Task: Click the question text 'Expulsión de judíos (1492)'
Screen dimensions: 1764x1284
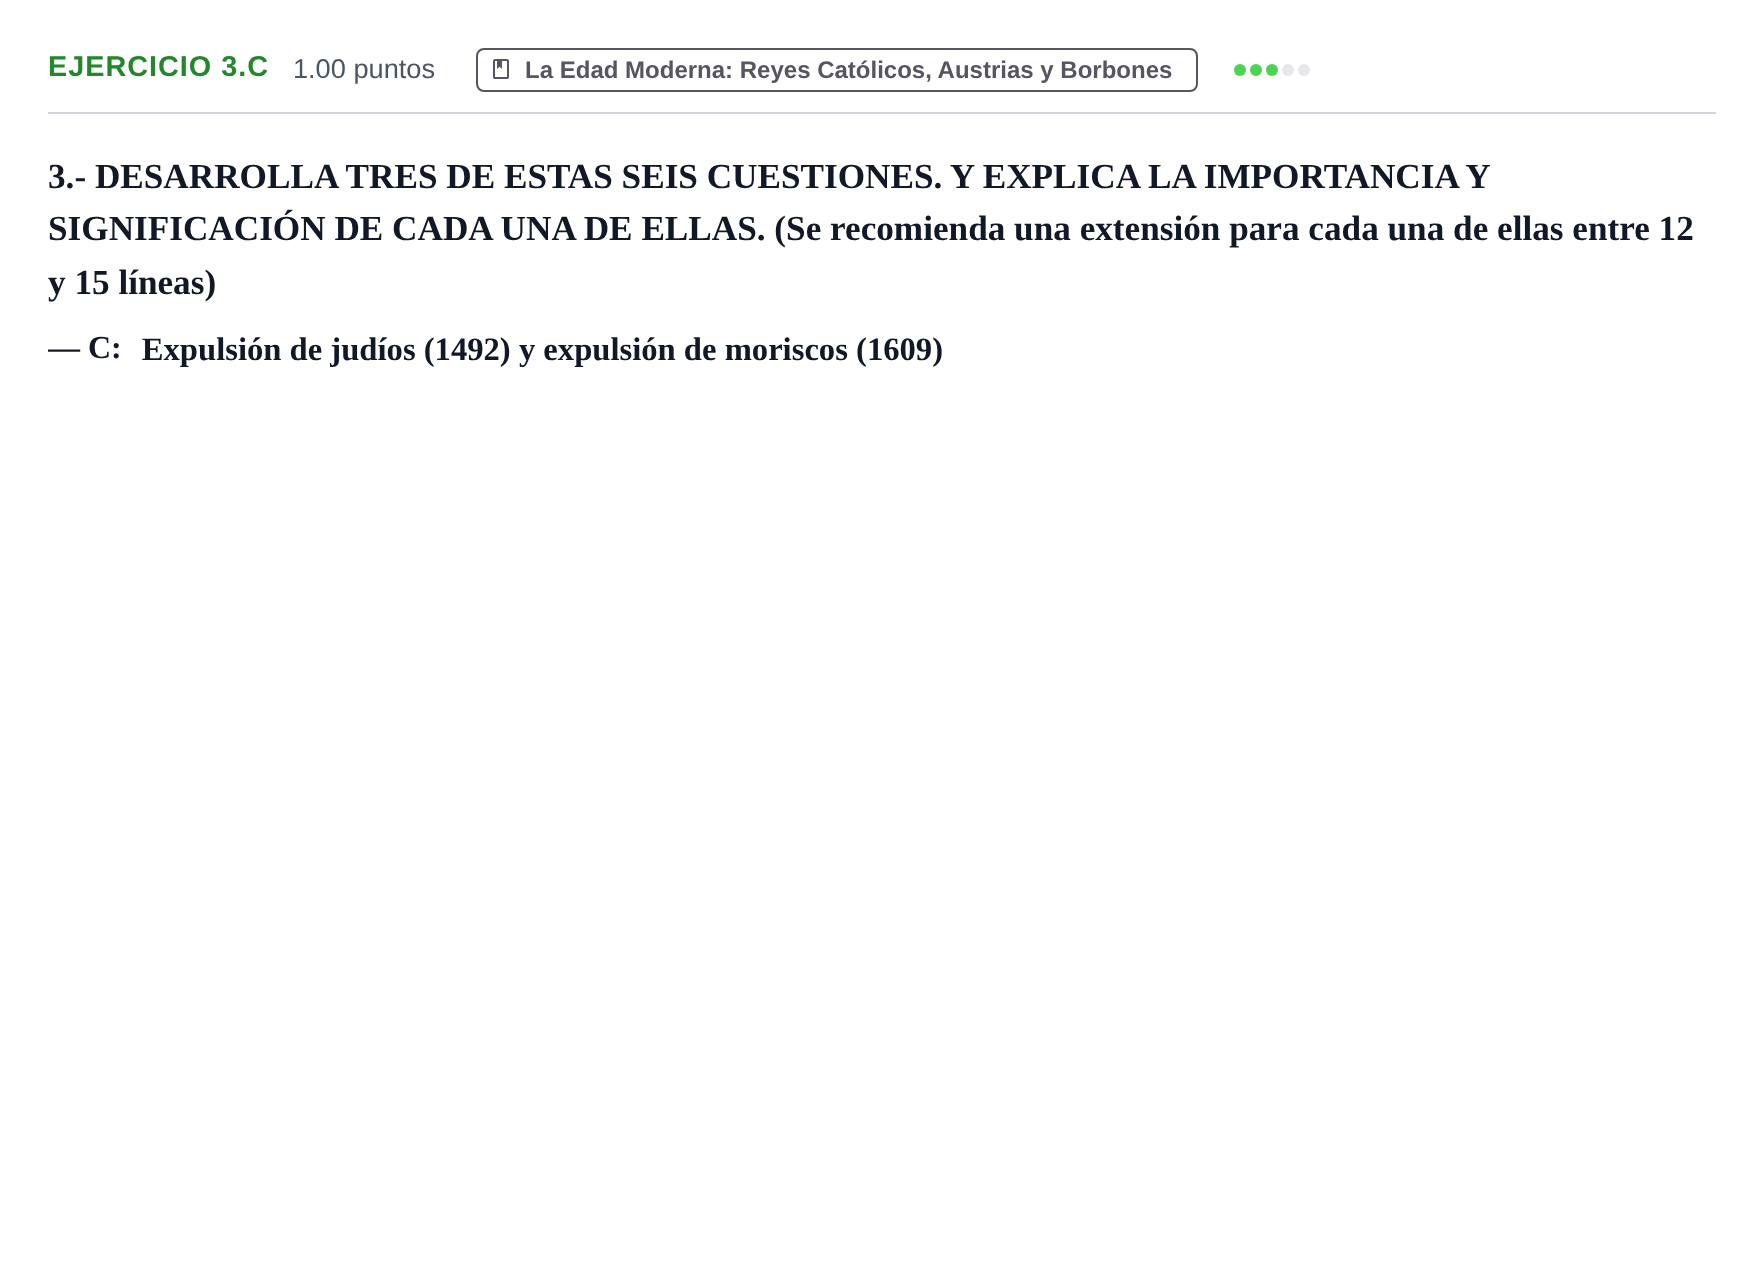Action: pos(326,350)
